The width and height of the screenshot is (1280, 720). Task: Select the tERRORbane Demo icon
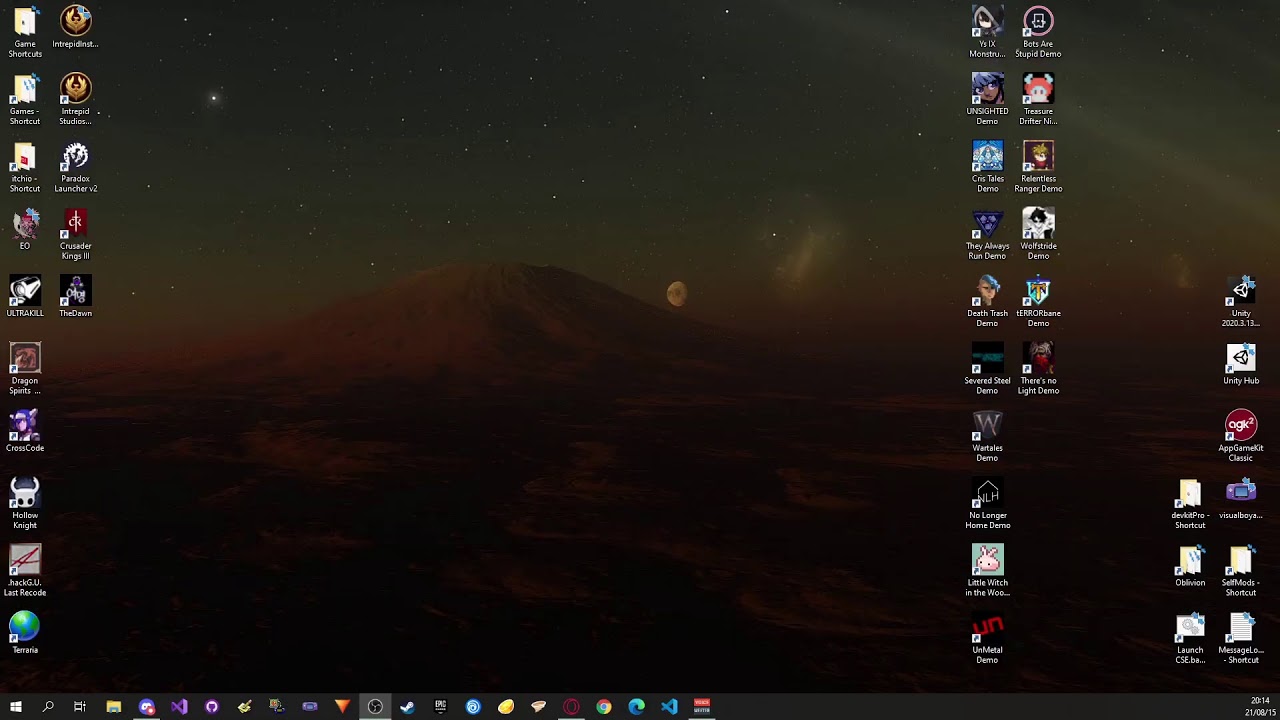point(1038,301)
